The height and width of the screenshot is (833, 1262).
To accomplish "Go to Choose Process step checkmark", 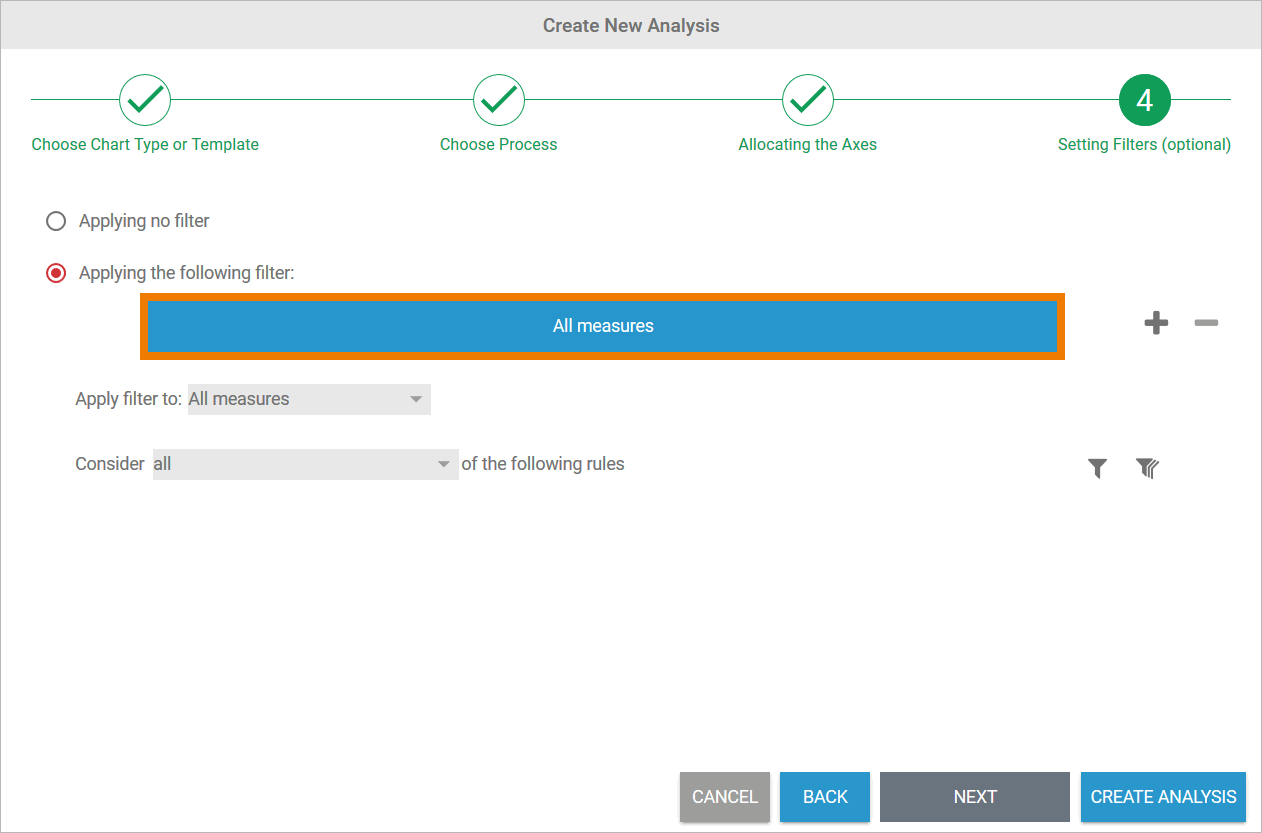I will pyautogui.click(x=499, y=99).
